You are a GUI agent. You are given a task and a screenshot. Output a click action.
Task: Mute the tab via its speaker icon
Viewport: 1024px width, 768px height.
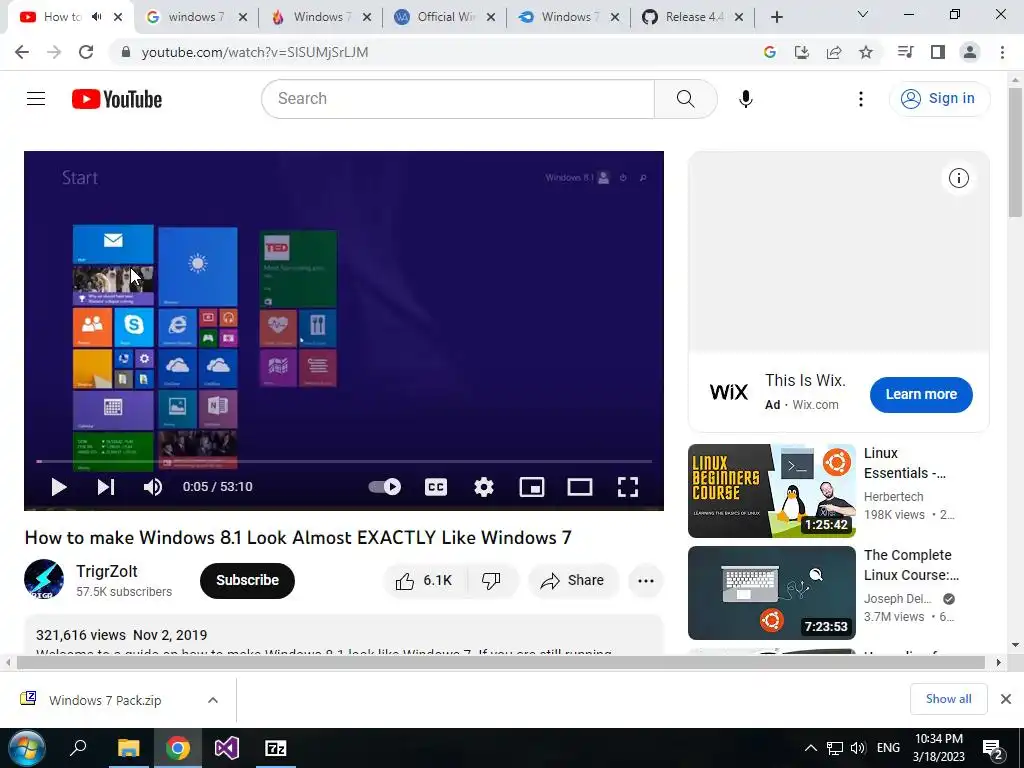point(97,17)
